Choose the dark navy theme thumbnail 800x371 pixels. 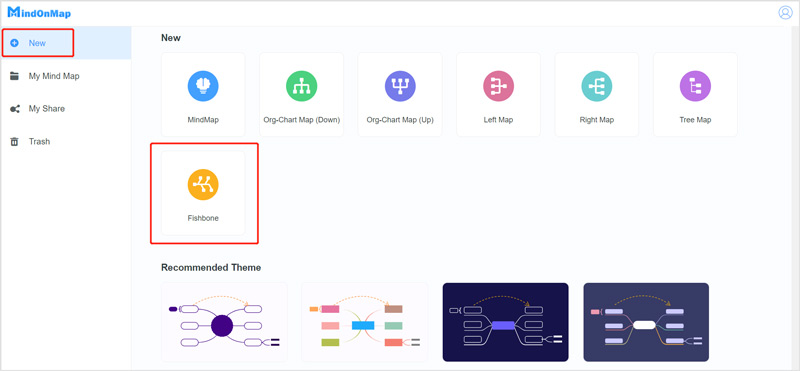pos(505,322)
